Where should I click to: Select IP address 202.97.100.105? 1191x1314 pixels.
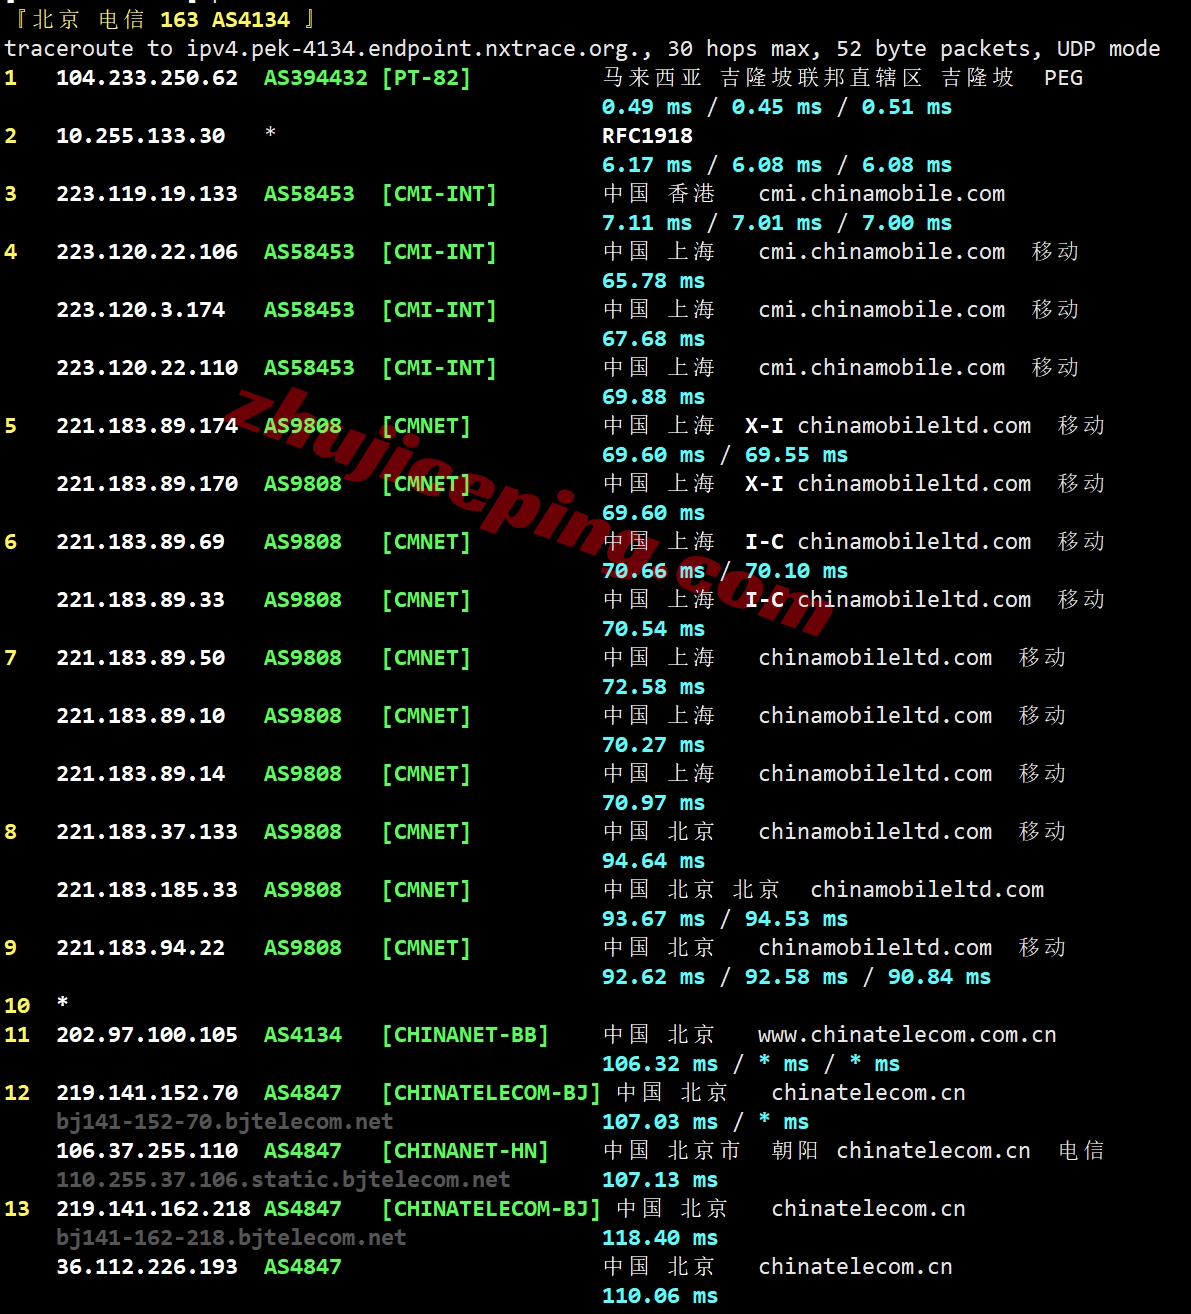click(x=147, y=1035)
